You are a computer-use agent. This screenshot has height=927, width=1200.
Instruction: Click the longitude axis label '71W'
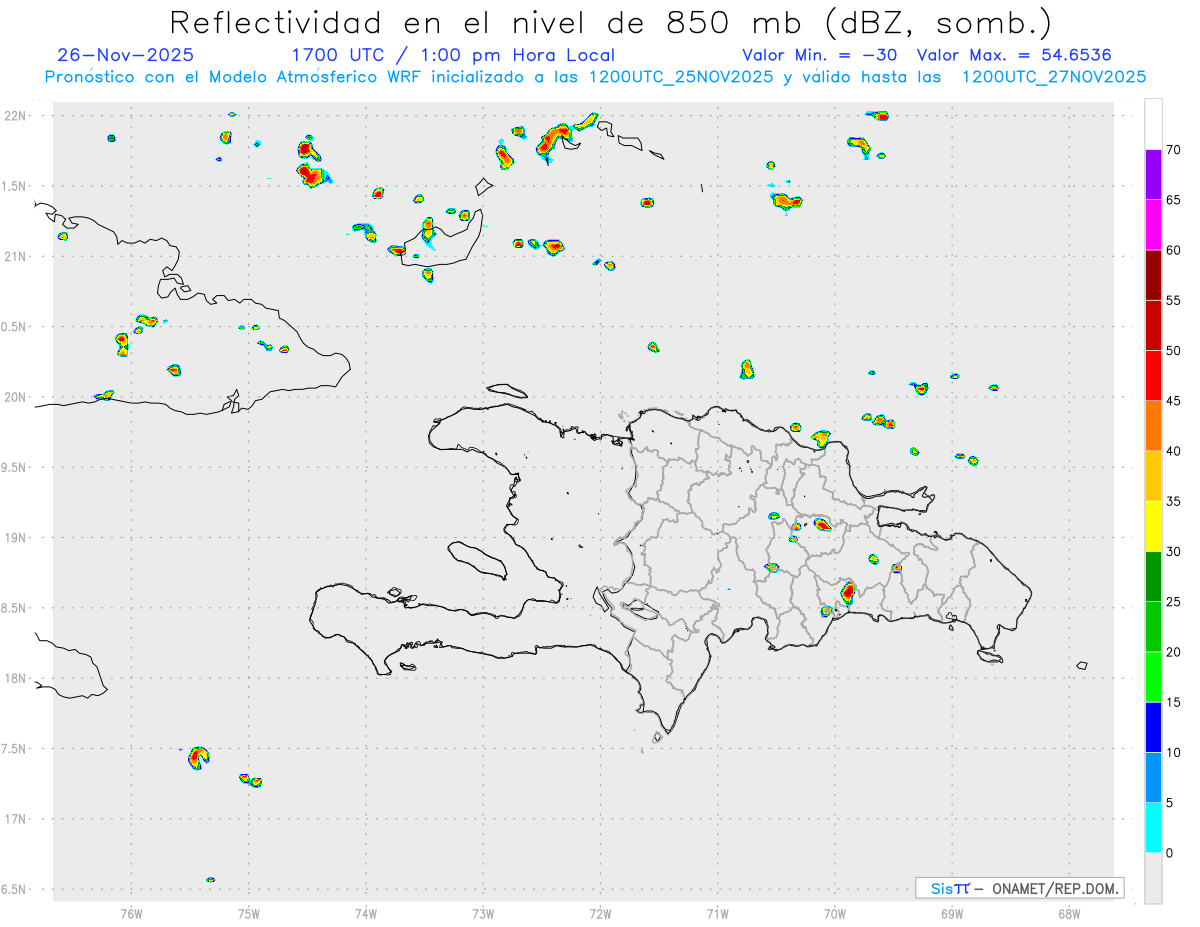(x=717, y=914)
